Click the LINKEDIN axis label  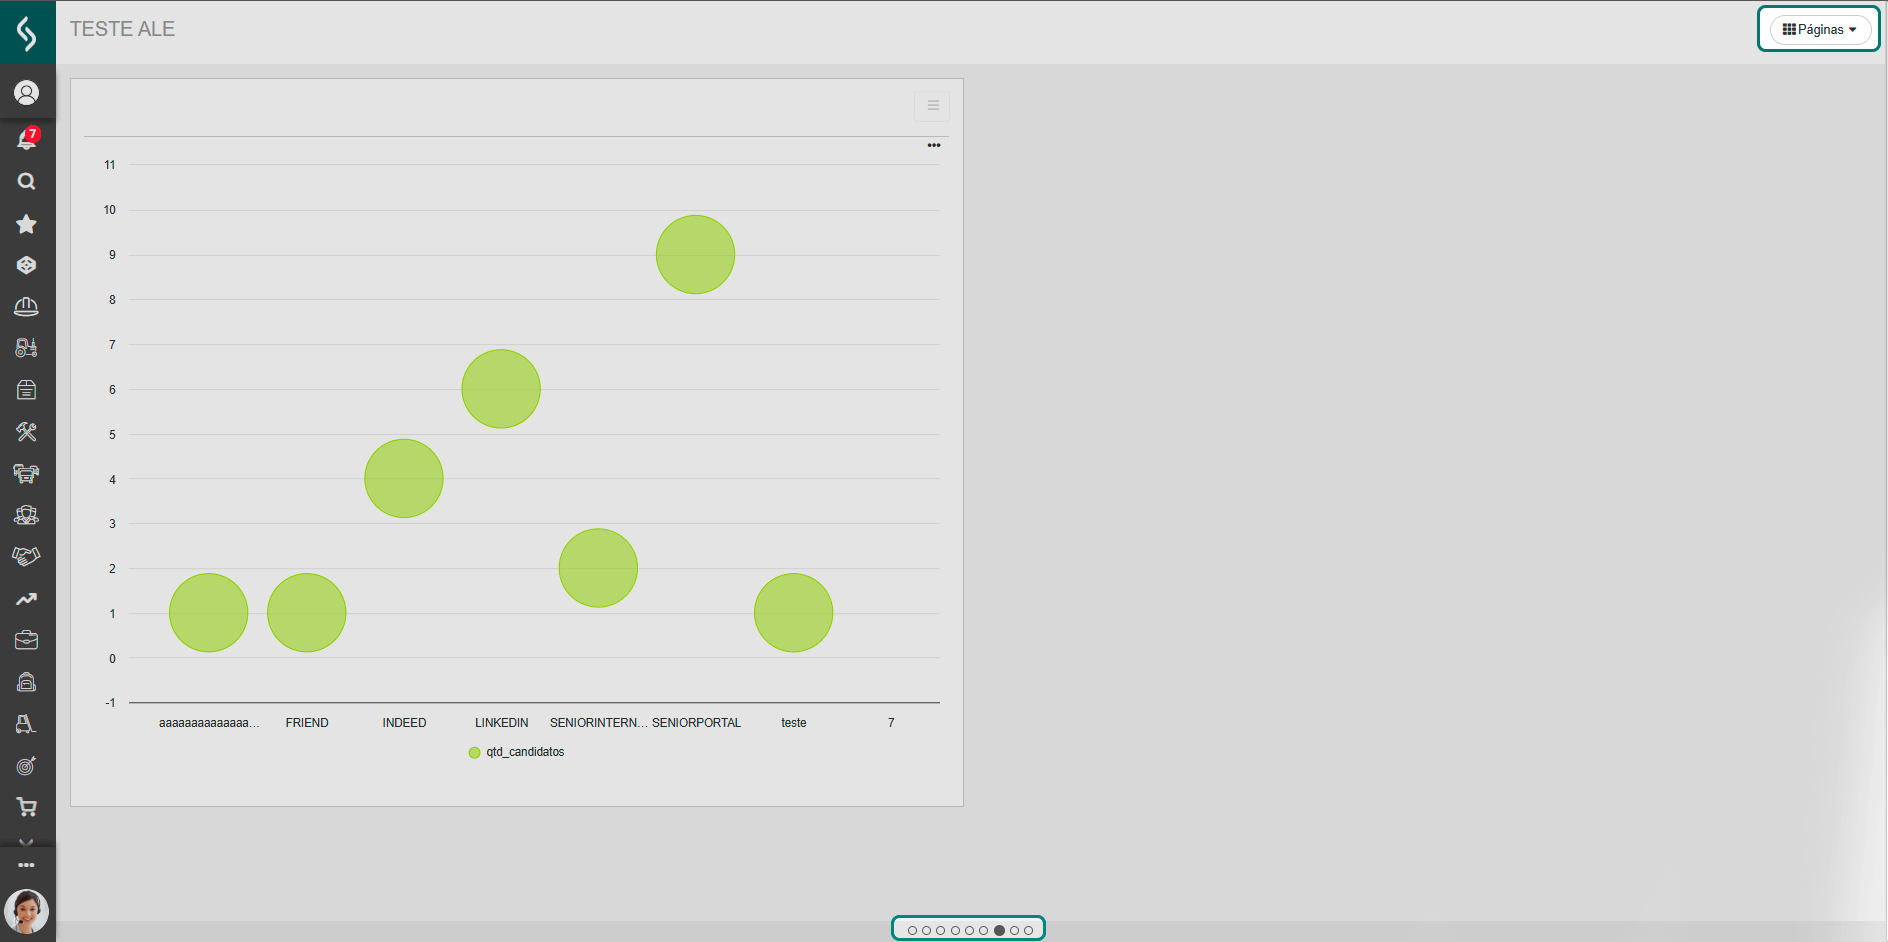(502, 723)
